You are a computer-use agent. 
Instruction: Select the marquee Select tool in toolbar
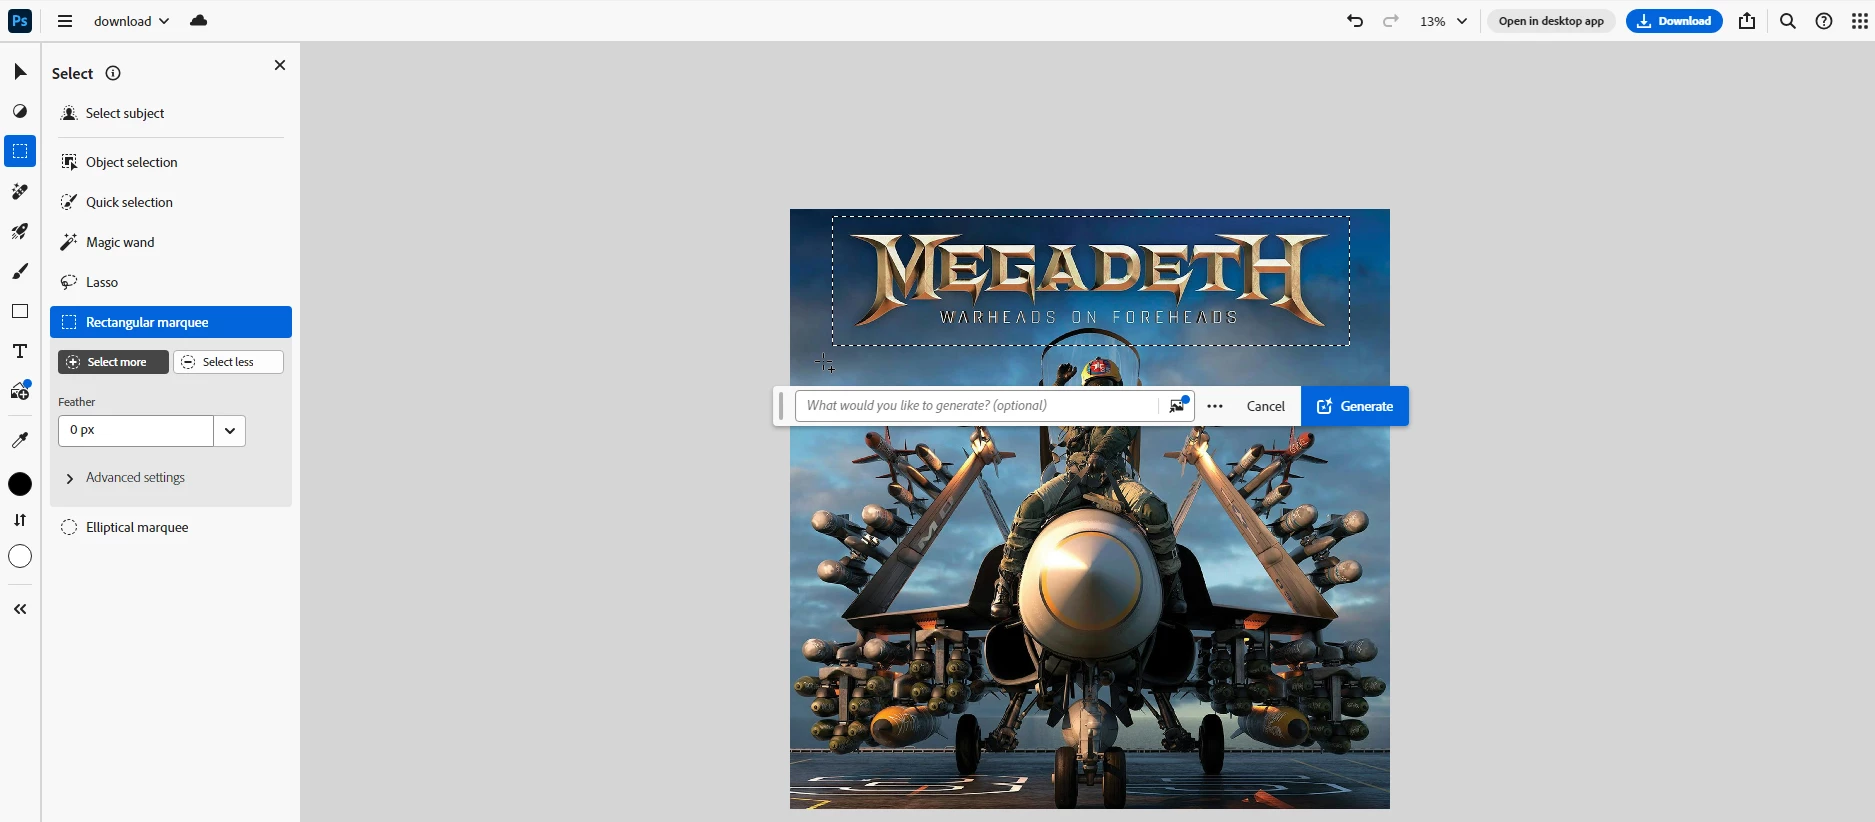tap(20, 151)
